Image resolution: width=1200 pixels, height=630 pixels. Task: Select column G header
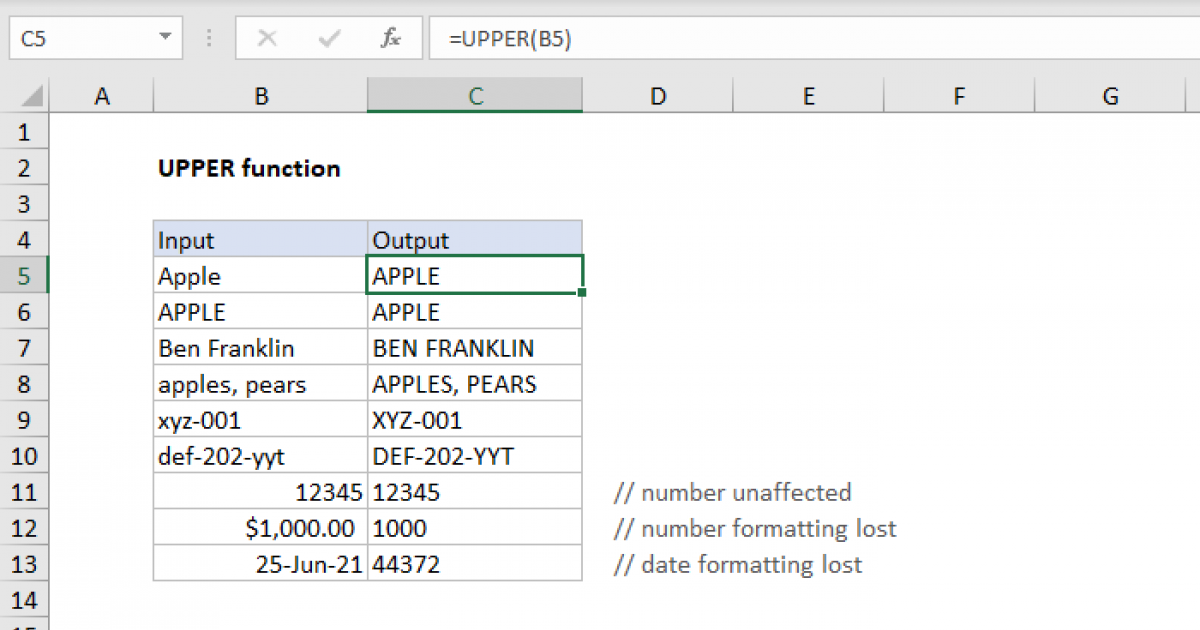(x=1110, y=96)
